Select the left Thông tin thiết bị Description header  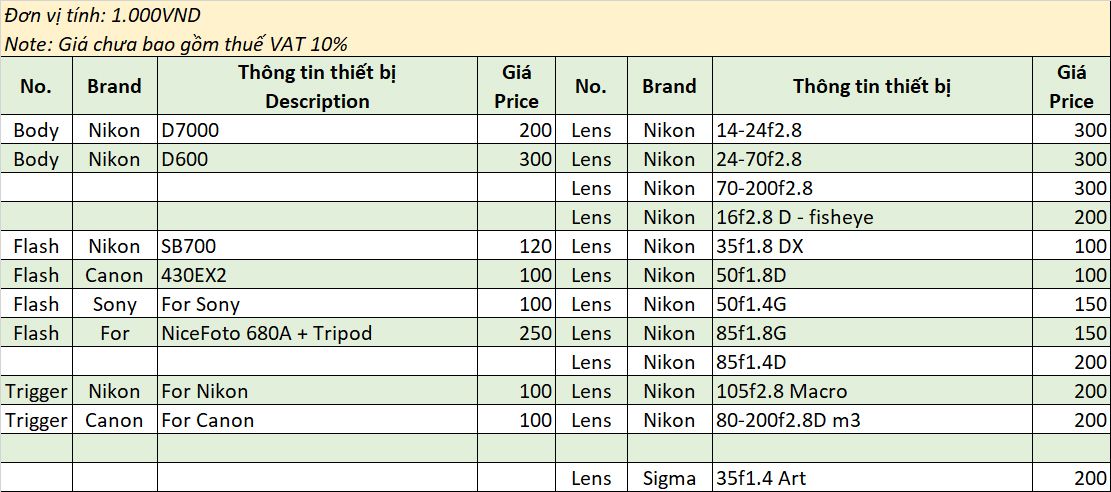pos(317,86)
